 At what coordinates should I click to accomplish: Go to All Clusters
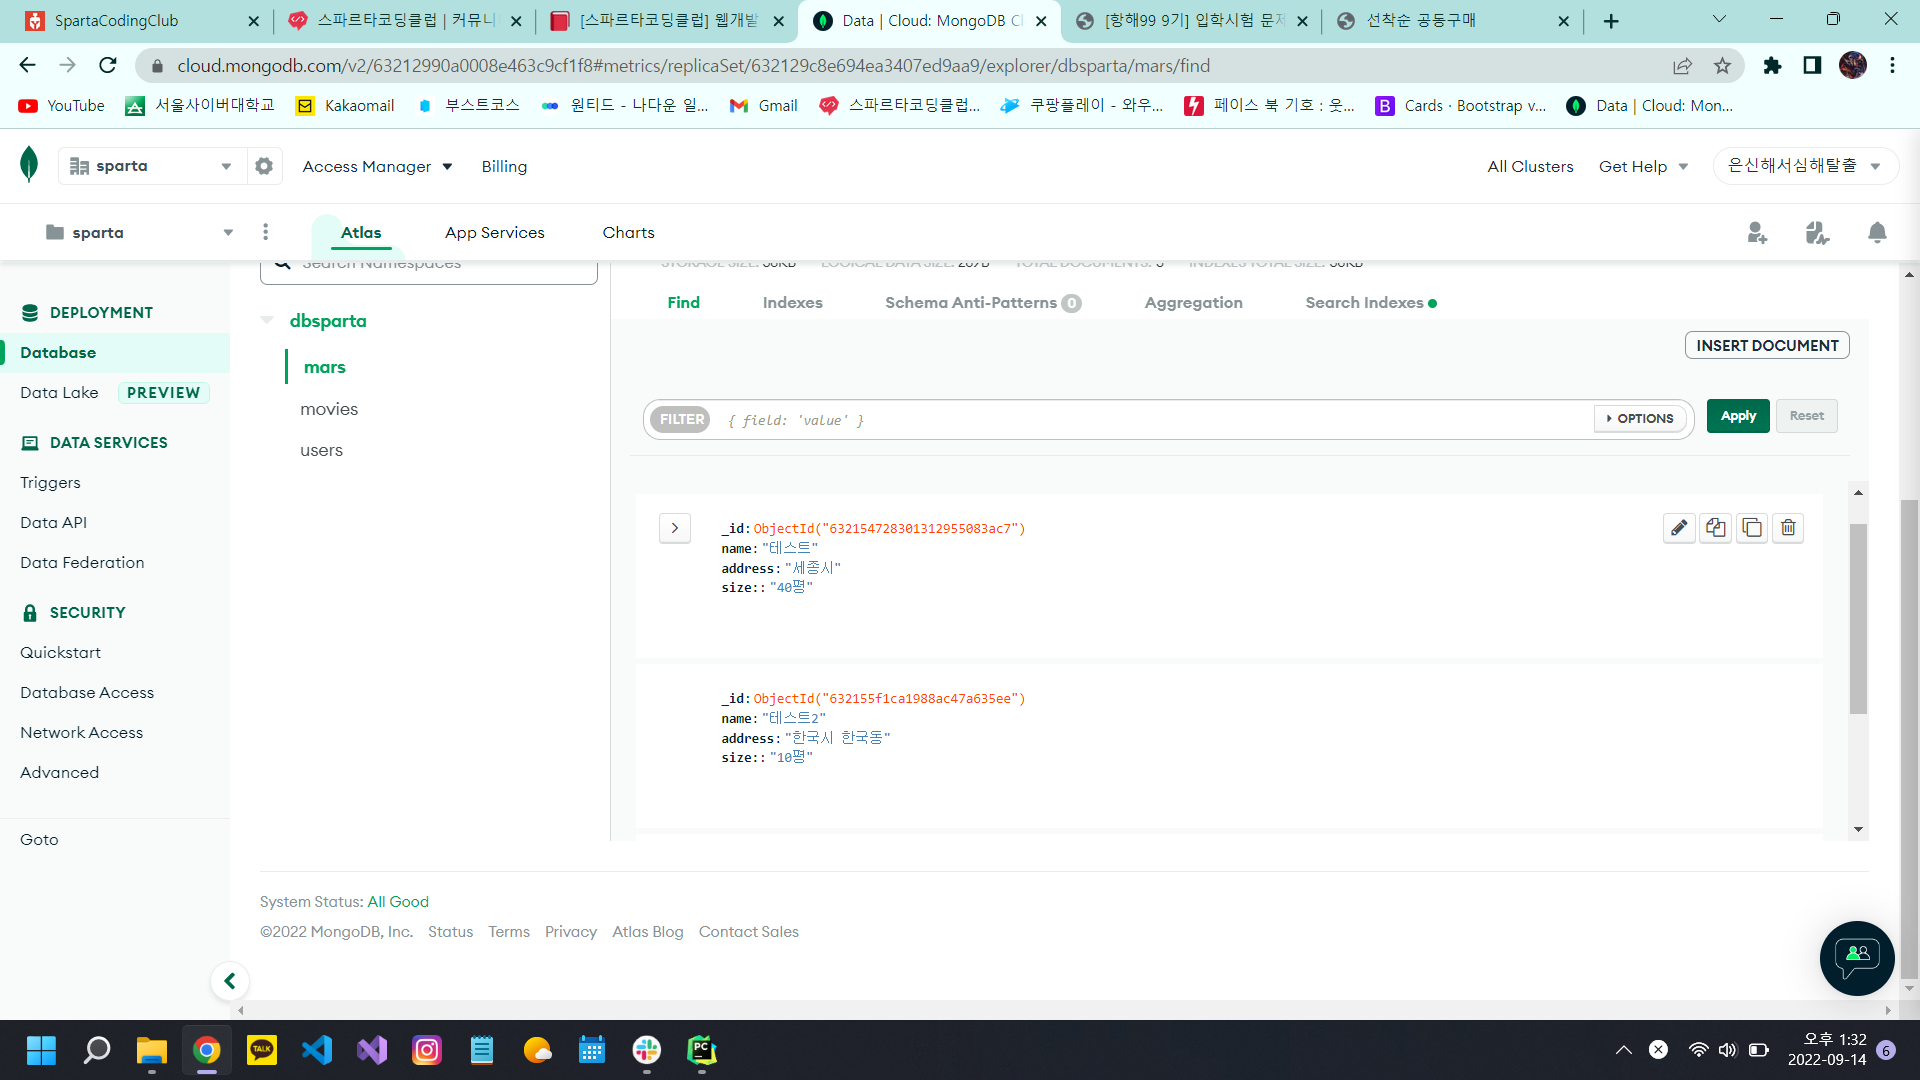pyautogui.click(x=1530, y=167)
